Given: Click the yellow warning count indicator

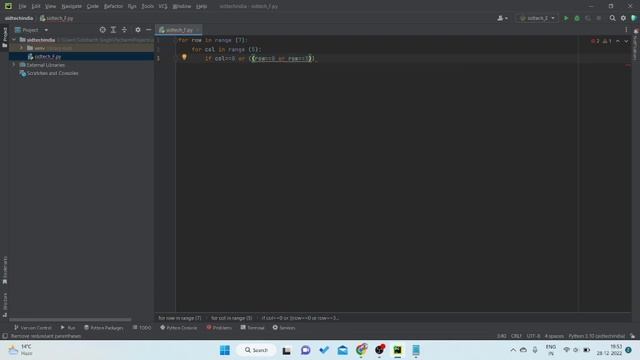Looking at the screenshot, I should pyautogui.click(x=607, y=41).
